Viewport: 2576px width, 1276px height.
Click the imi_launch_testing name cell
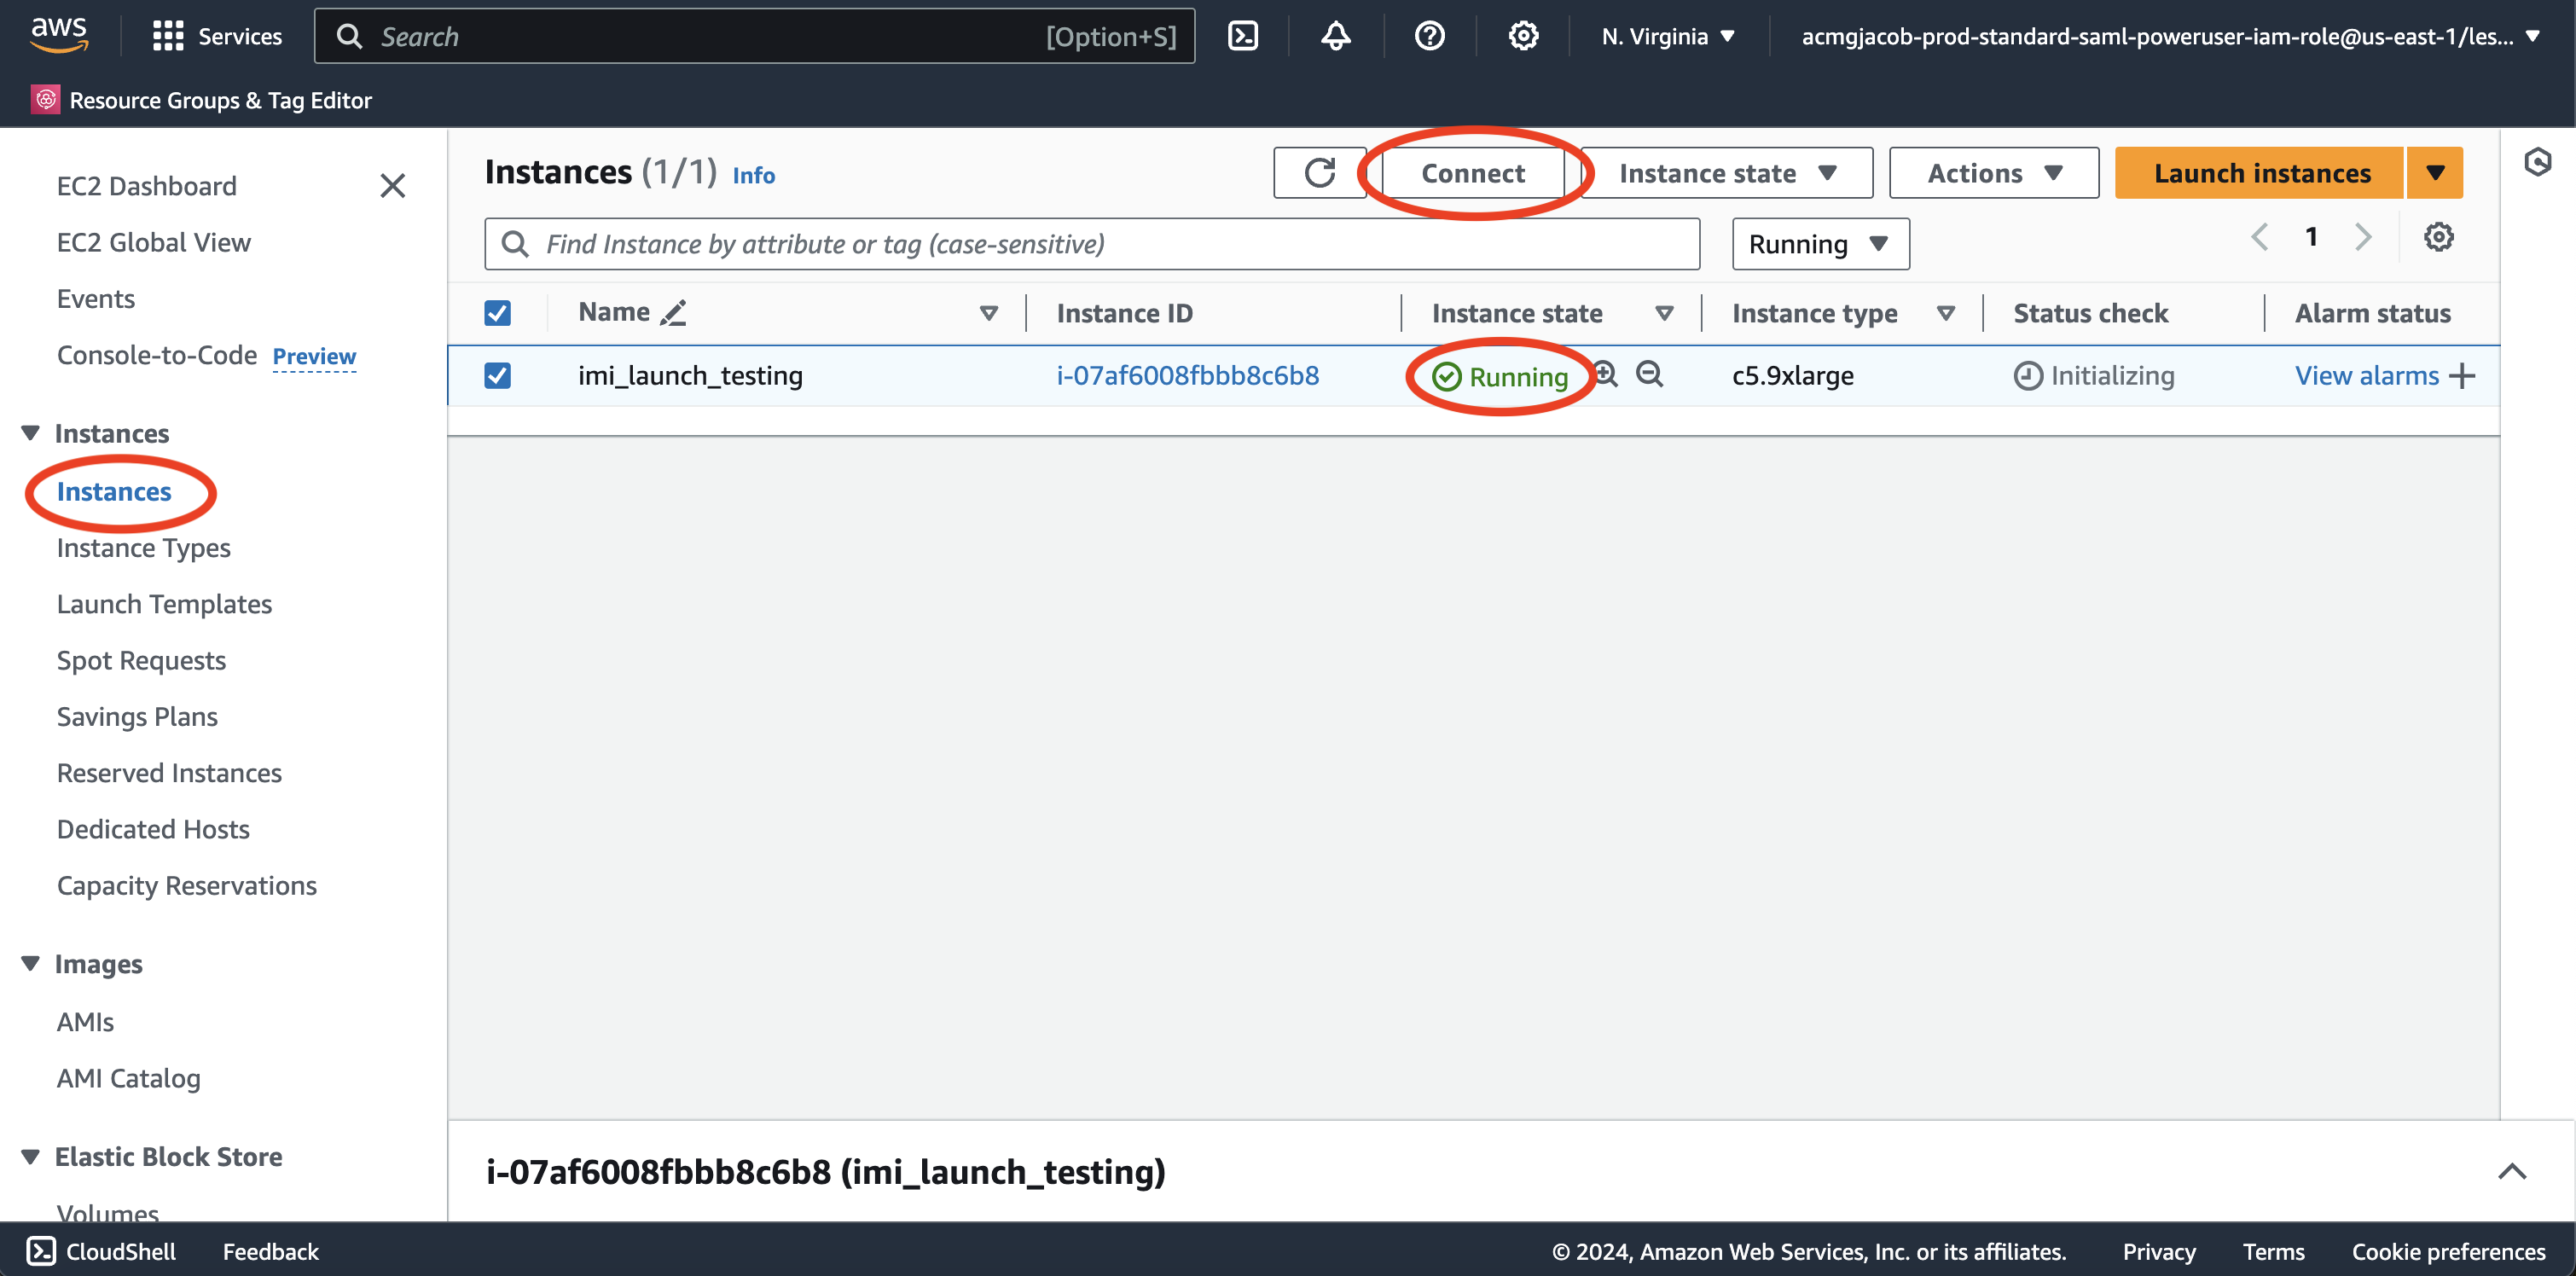click(690, 375)
